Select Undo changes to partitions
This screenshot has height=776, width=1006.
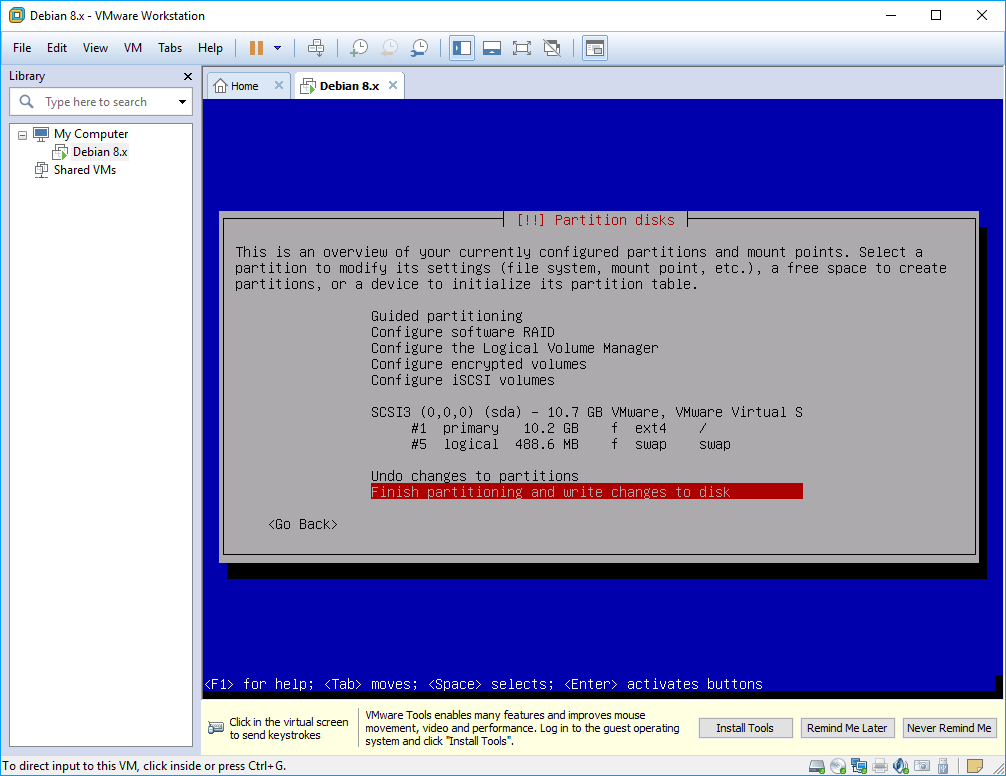475,477
